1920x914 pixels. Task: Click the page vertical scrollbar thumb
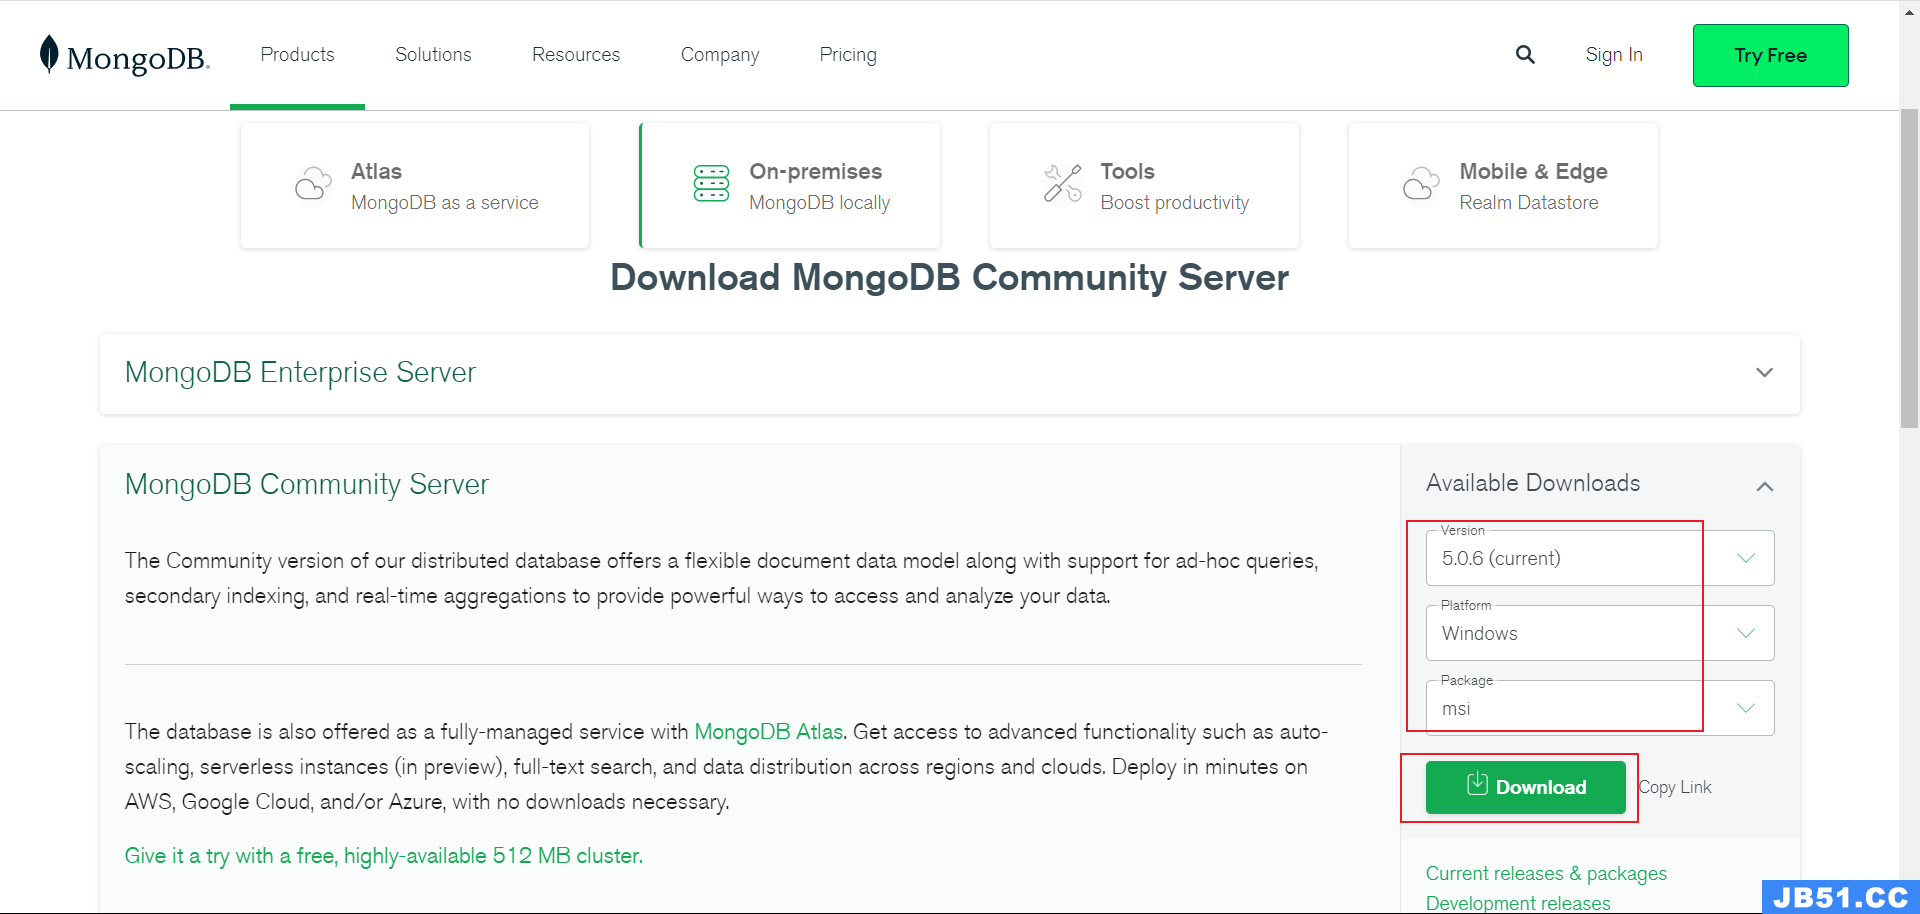click(x=1909, y=268)
